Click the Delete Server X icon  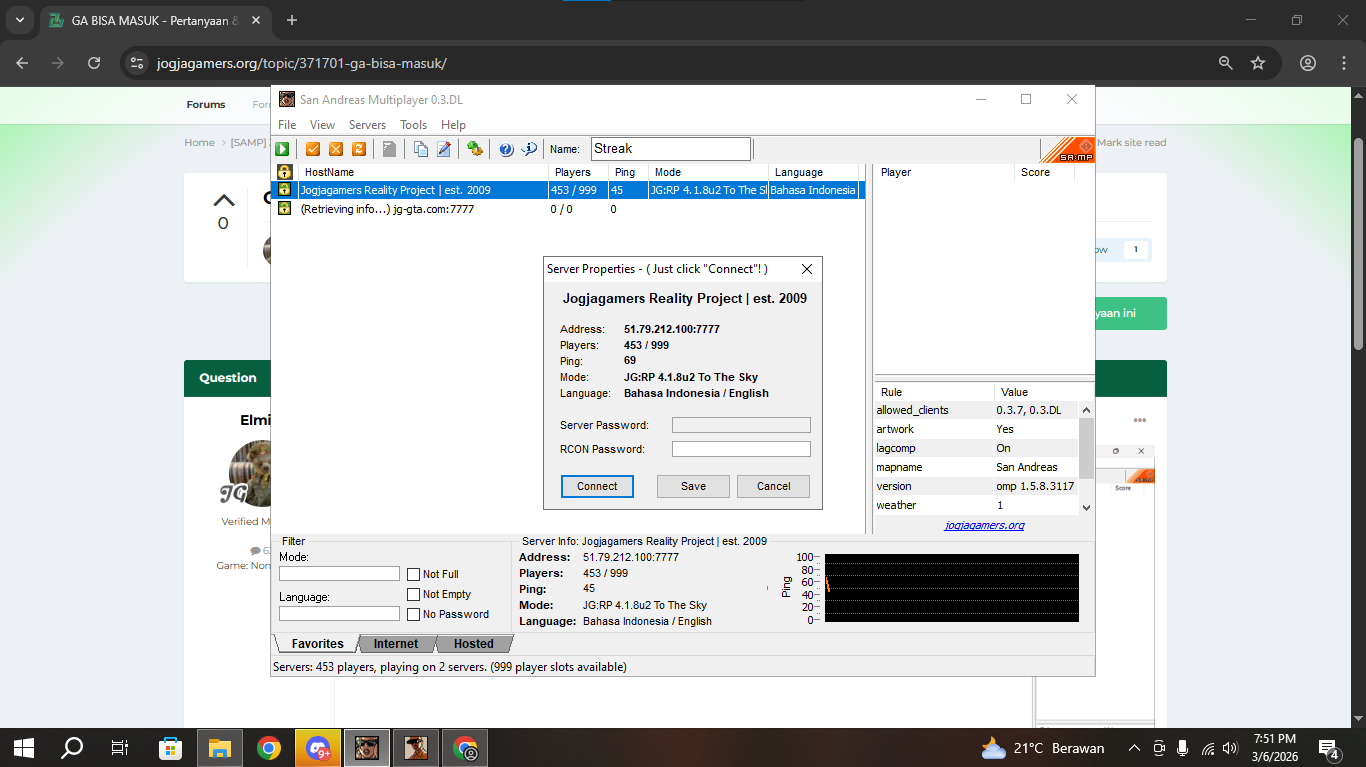[x=336, y=149]
